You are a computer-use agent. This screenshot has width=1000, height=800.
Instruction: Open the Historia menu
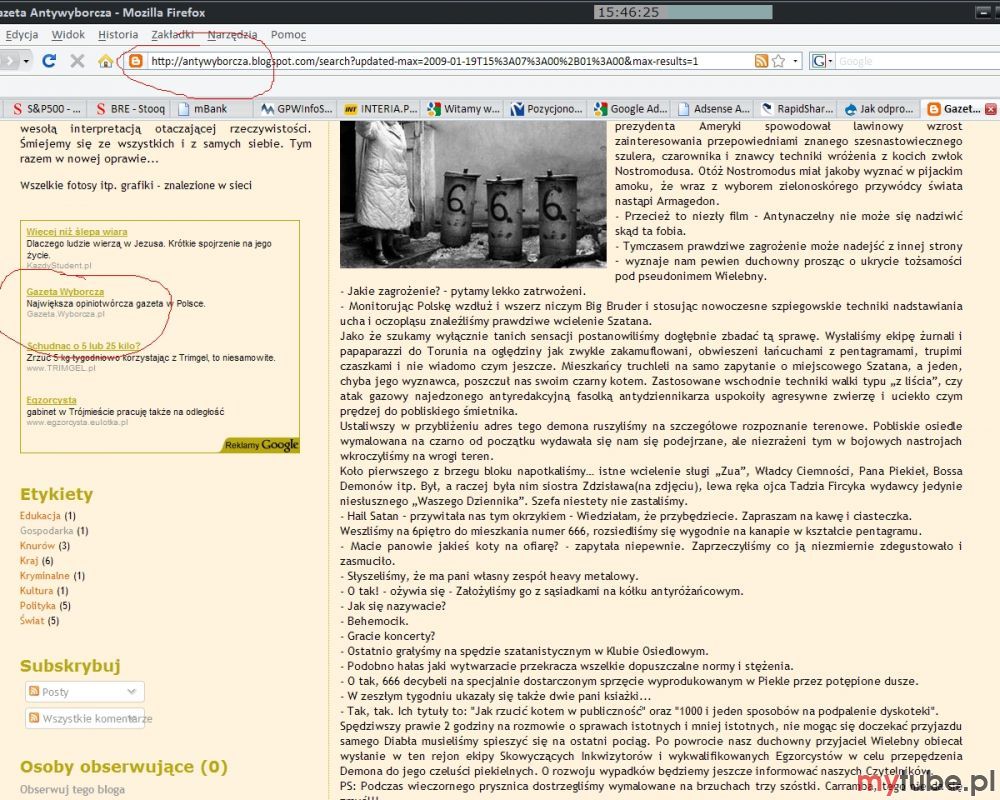(x=118, y=34)
